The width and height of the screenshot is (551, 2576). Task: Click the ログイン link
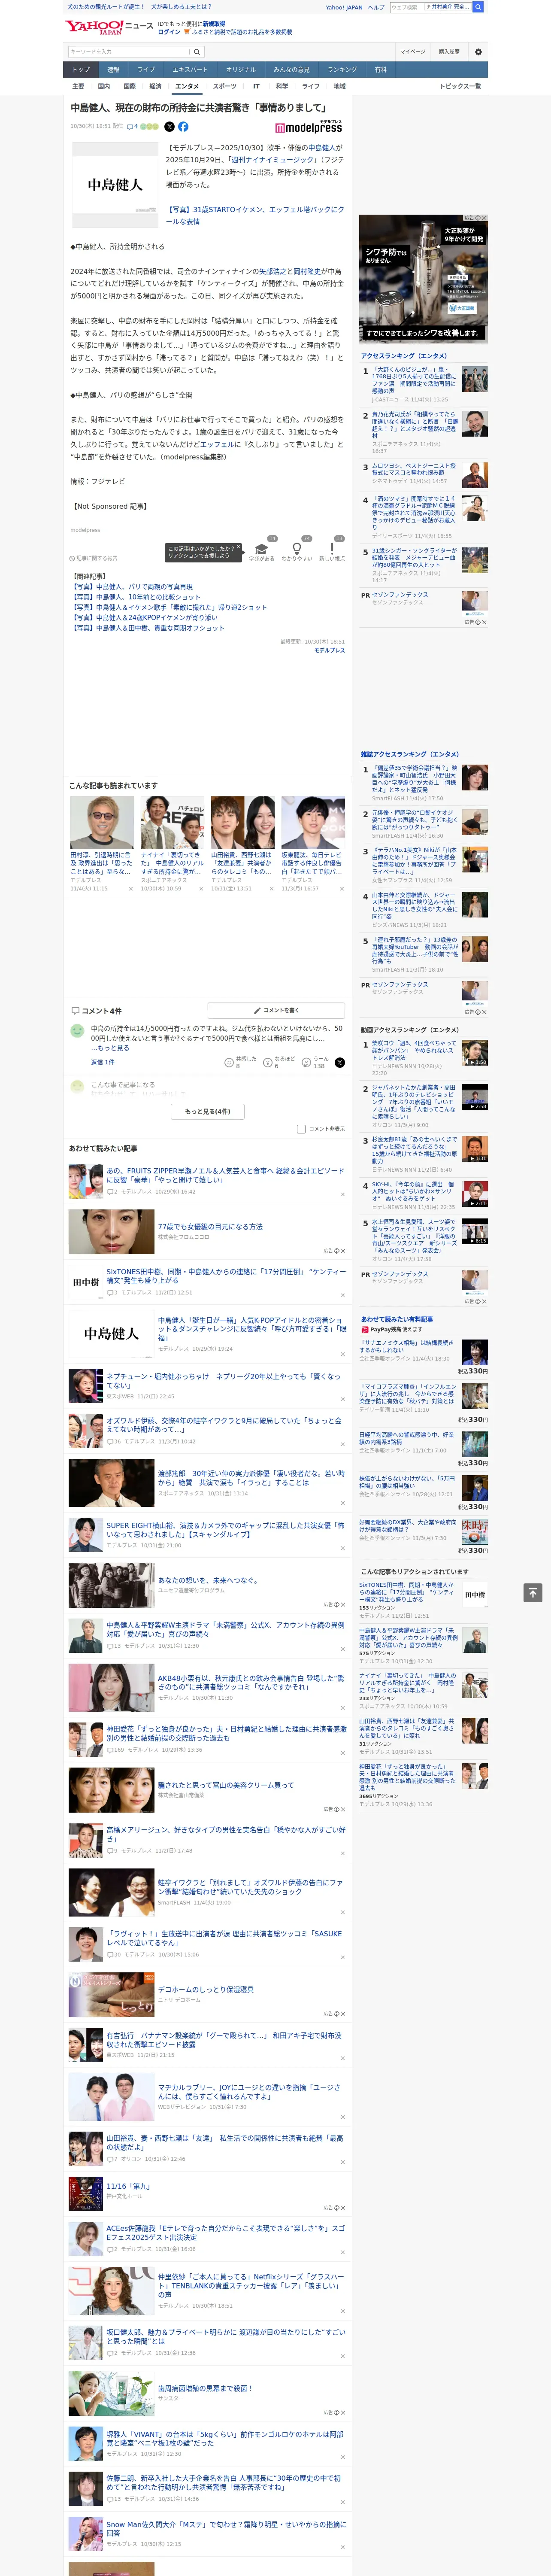169,32
